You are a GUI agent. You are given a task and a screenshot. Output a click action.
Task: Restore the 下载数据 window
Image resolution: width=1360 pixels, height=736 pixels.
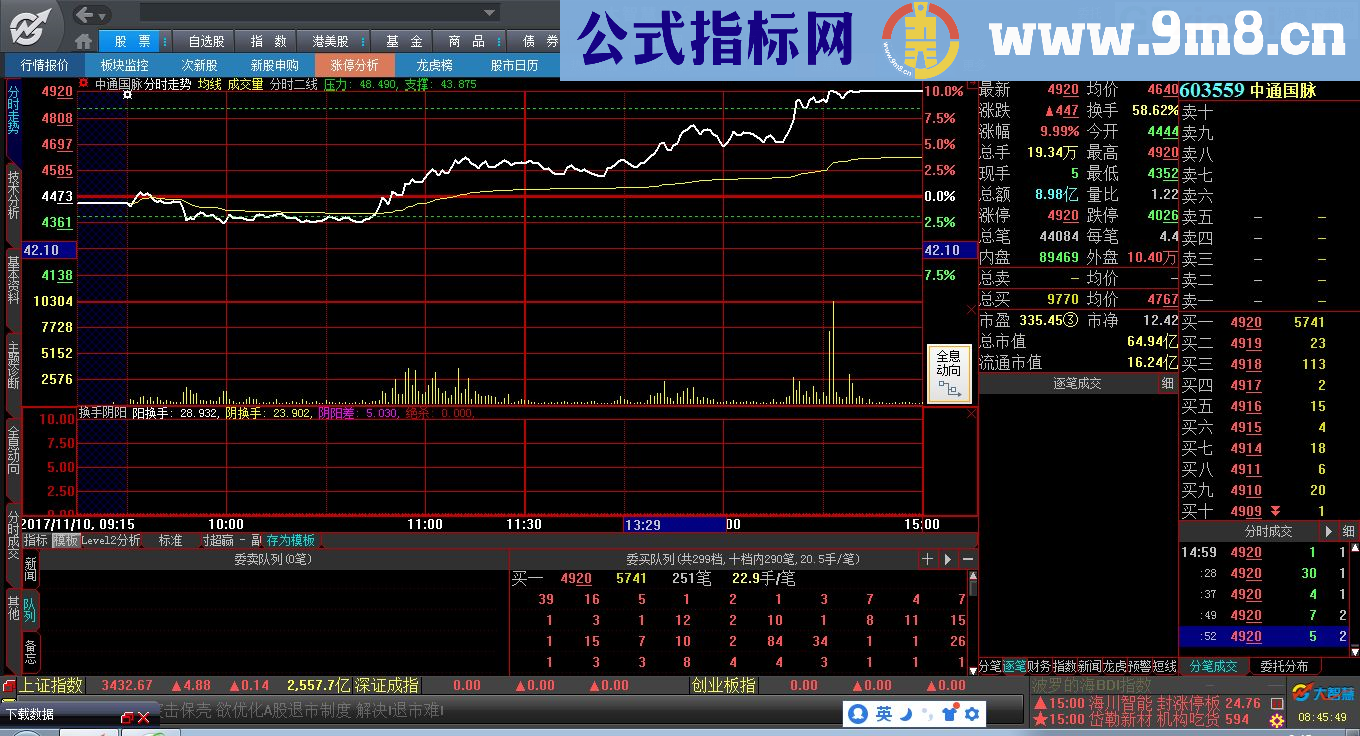pos(127,717)
